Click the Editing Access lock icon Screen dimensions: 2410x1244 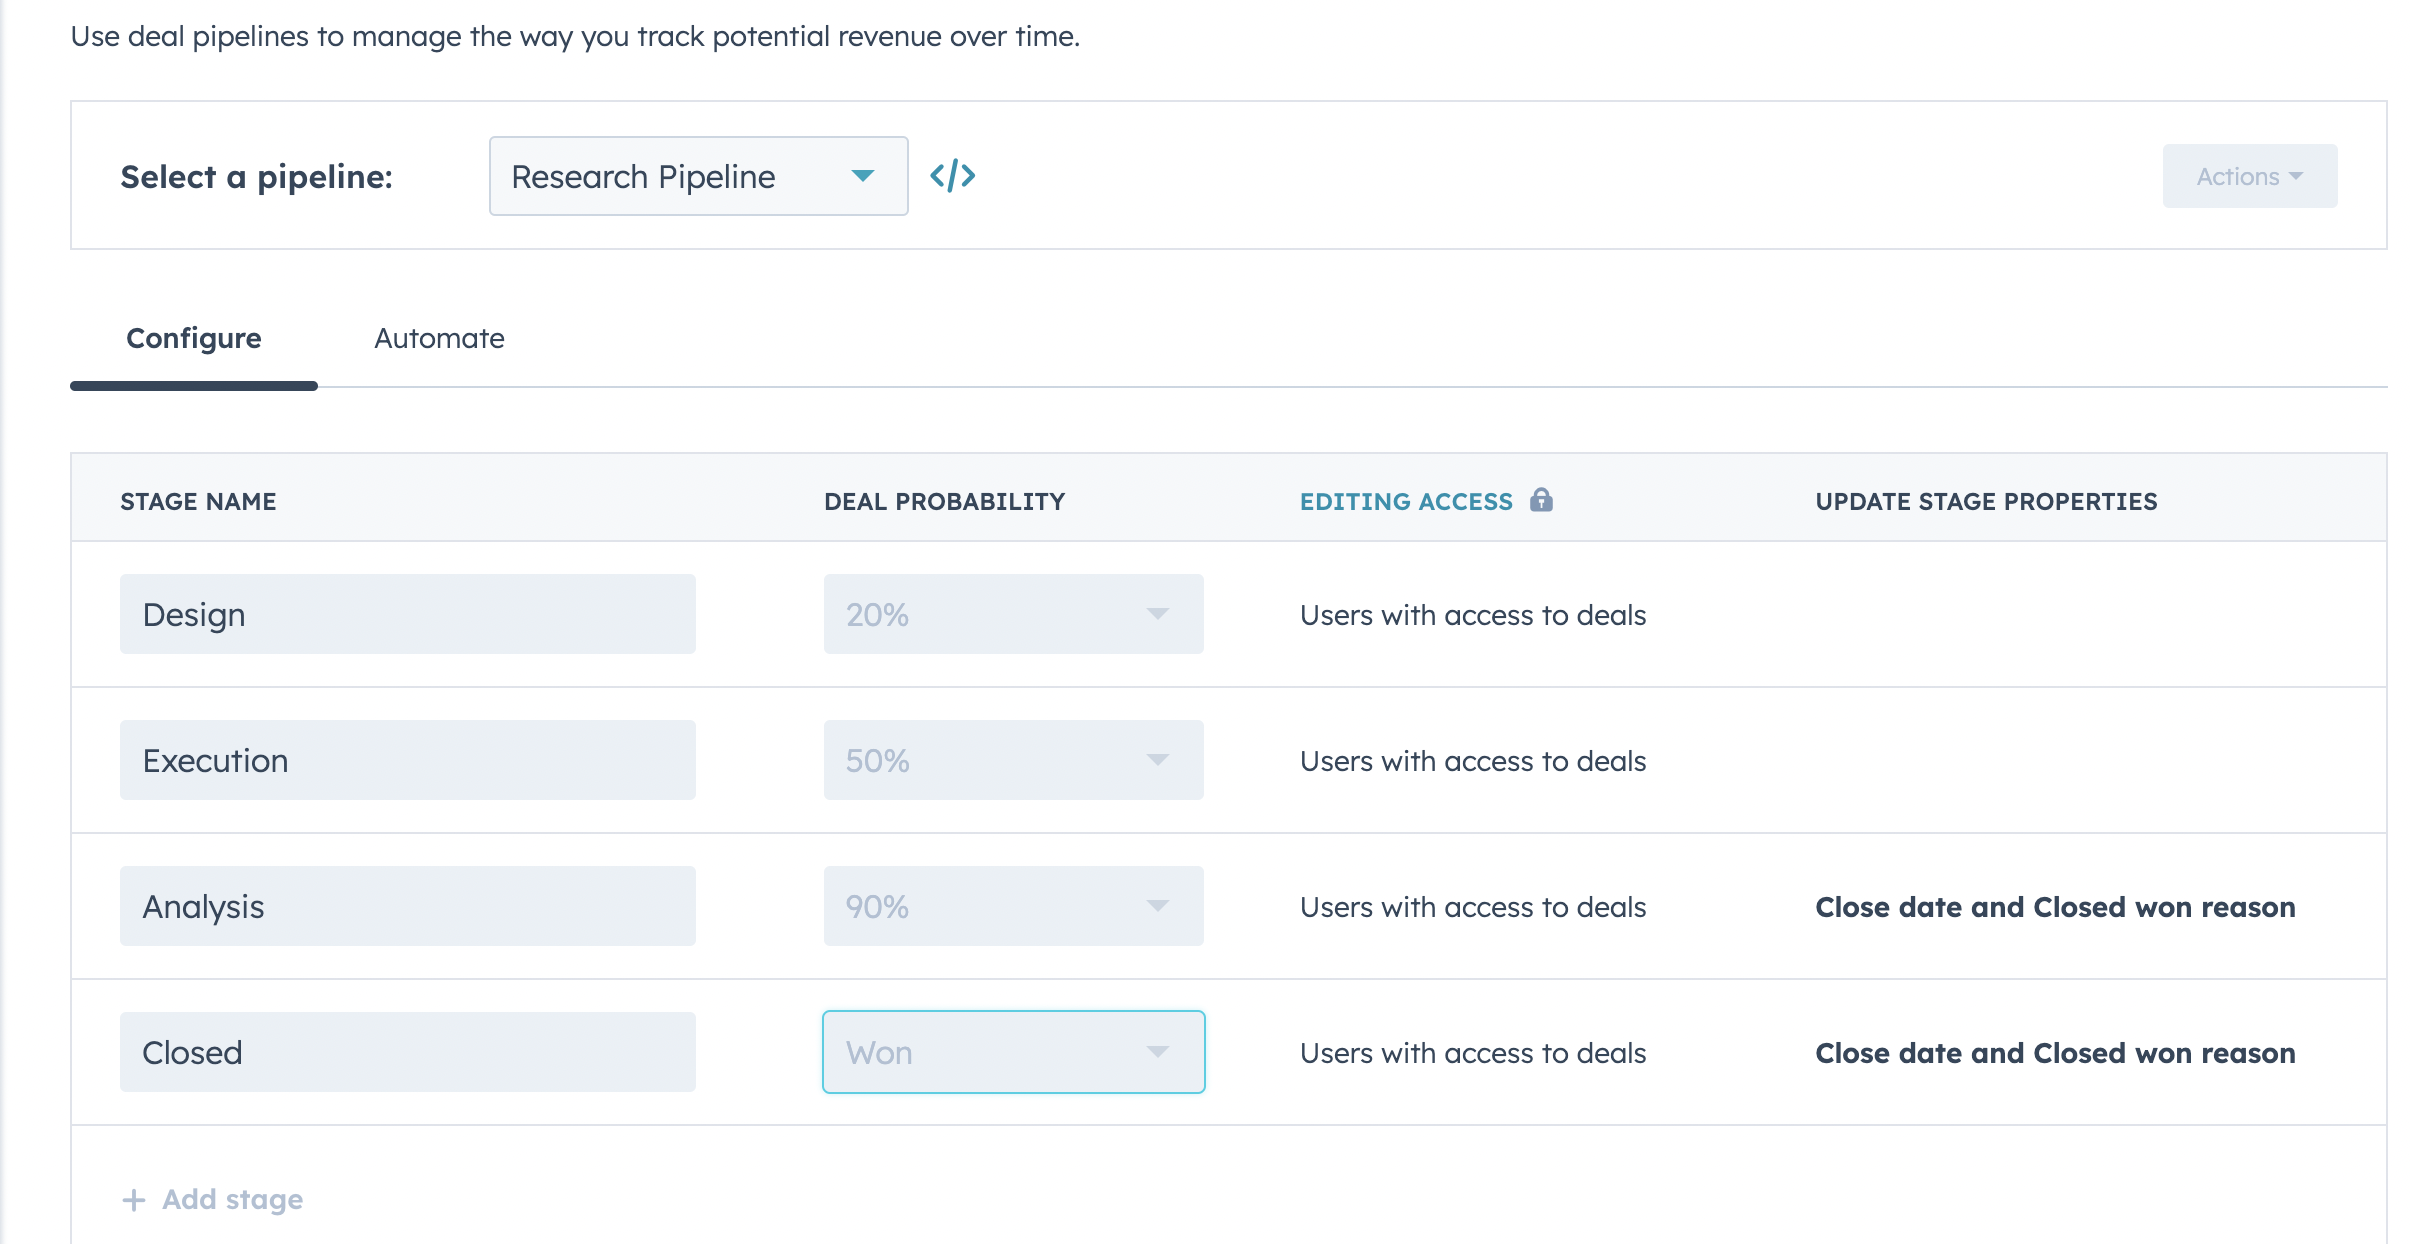1541,500
